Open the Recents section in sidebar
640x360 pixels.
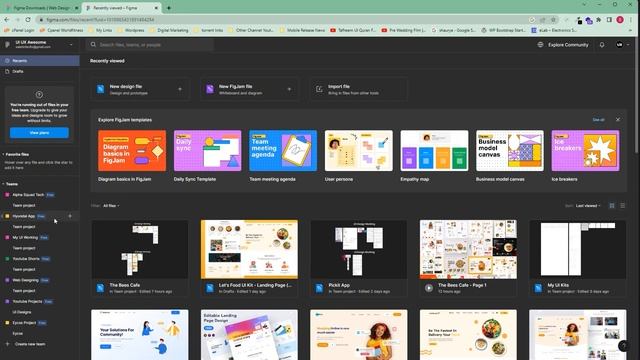pyautogui.click(x=40, y=61)
